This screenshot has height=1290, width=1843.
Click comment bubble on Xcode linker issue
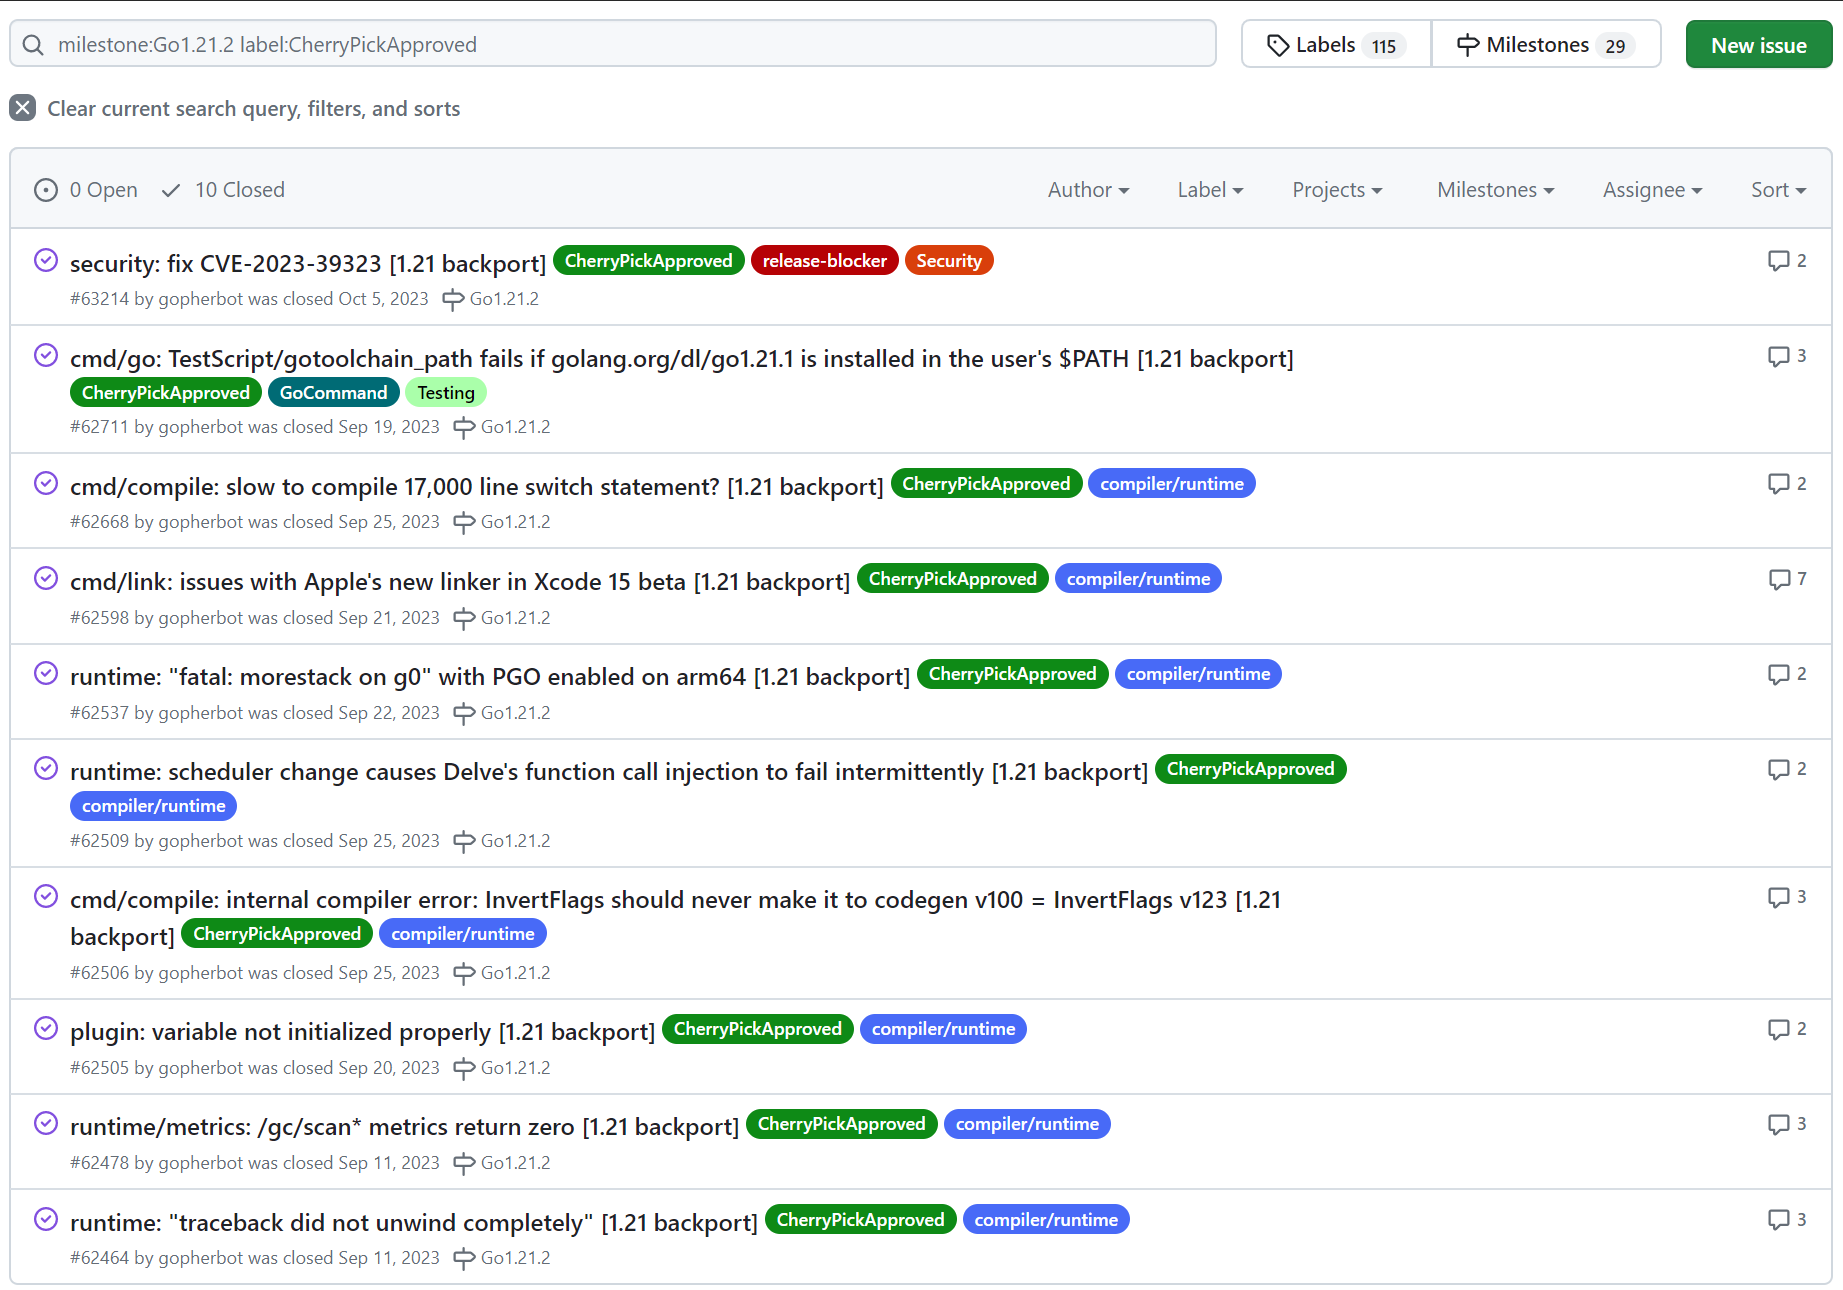[x=1778, y=579]
